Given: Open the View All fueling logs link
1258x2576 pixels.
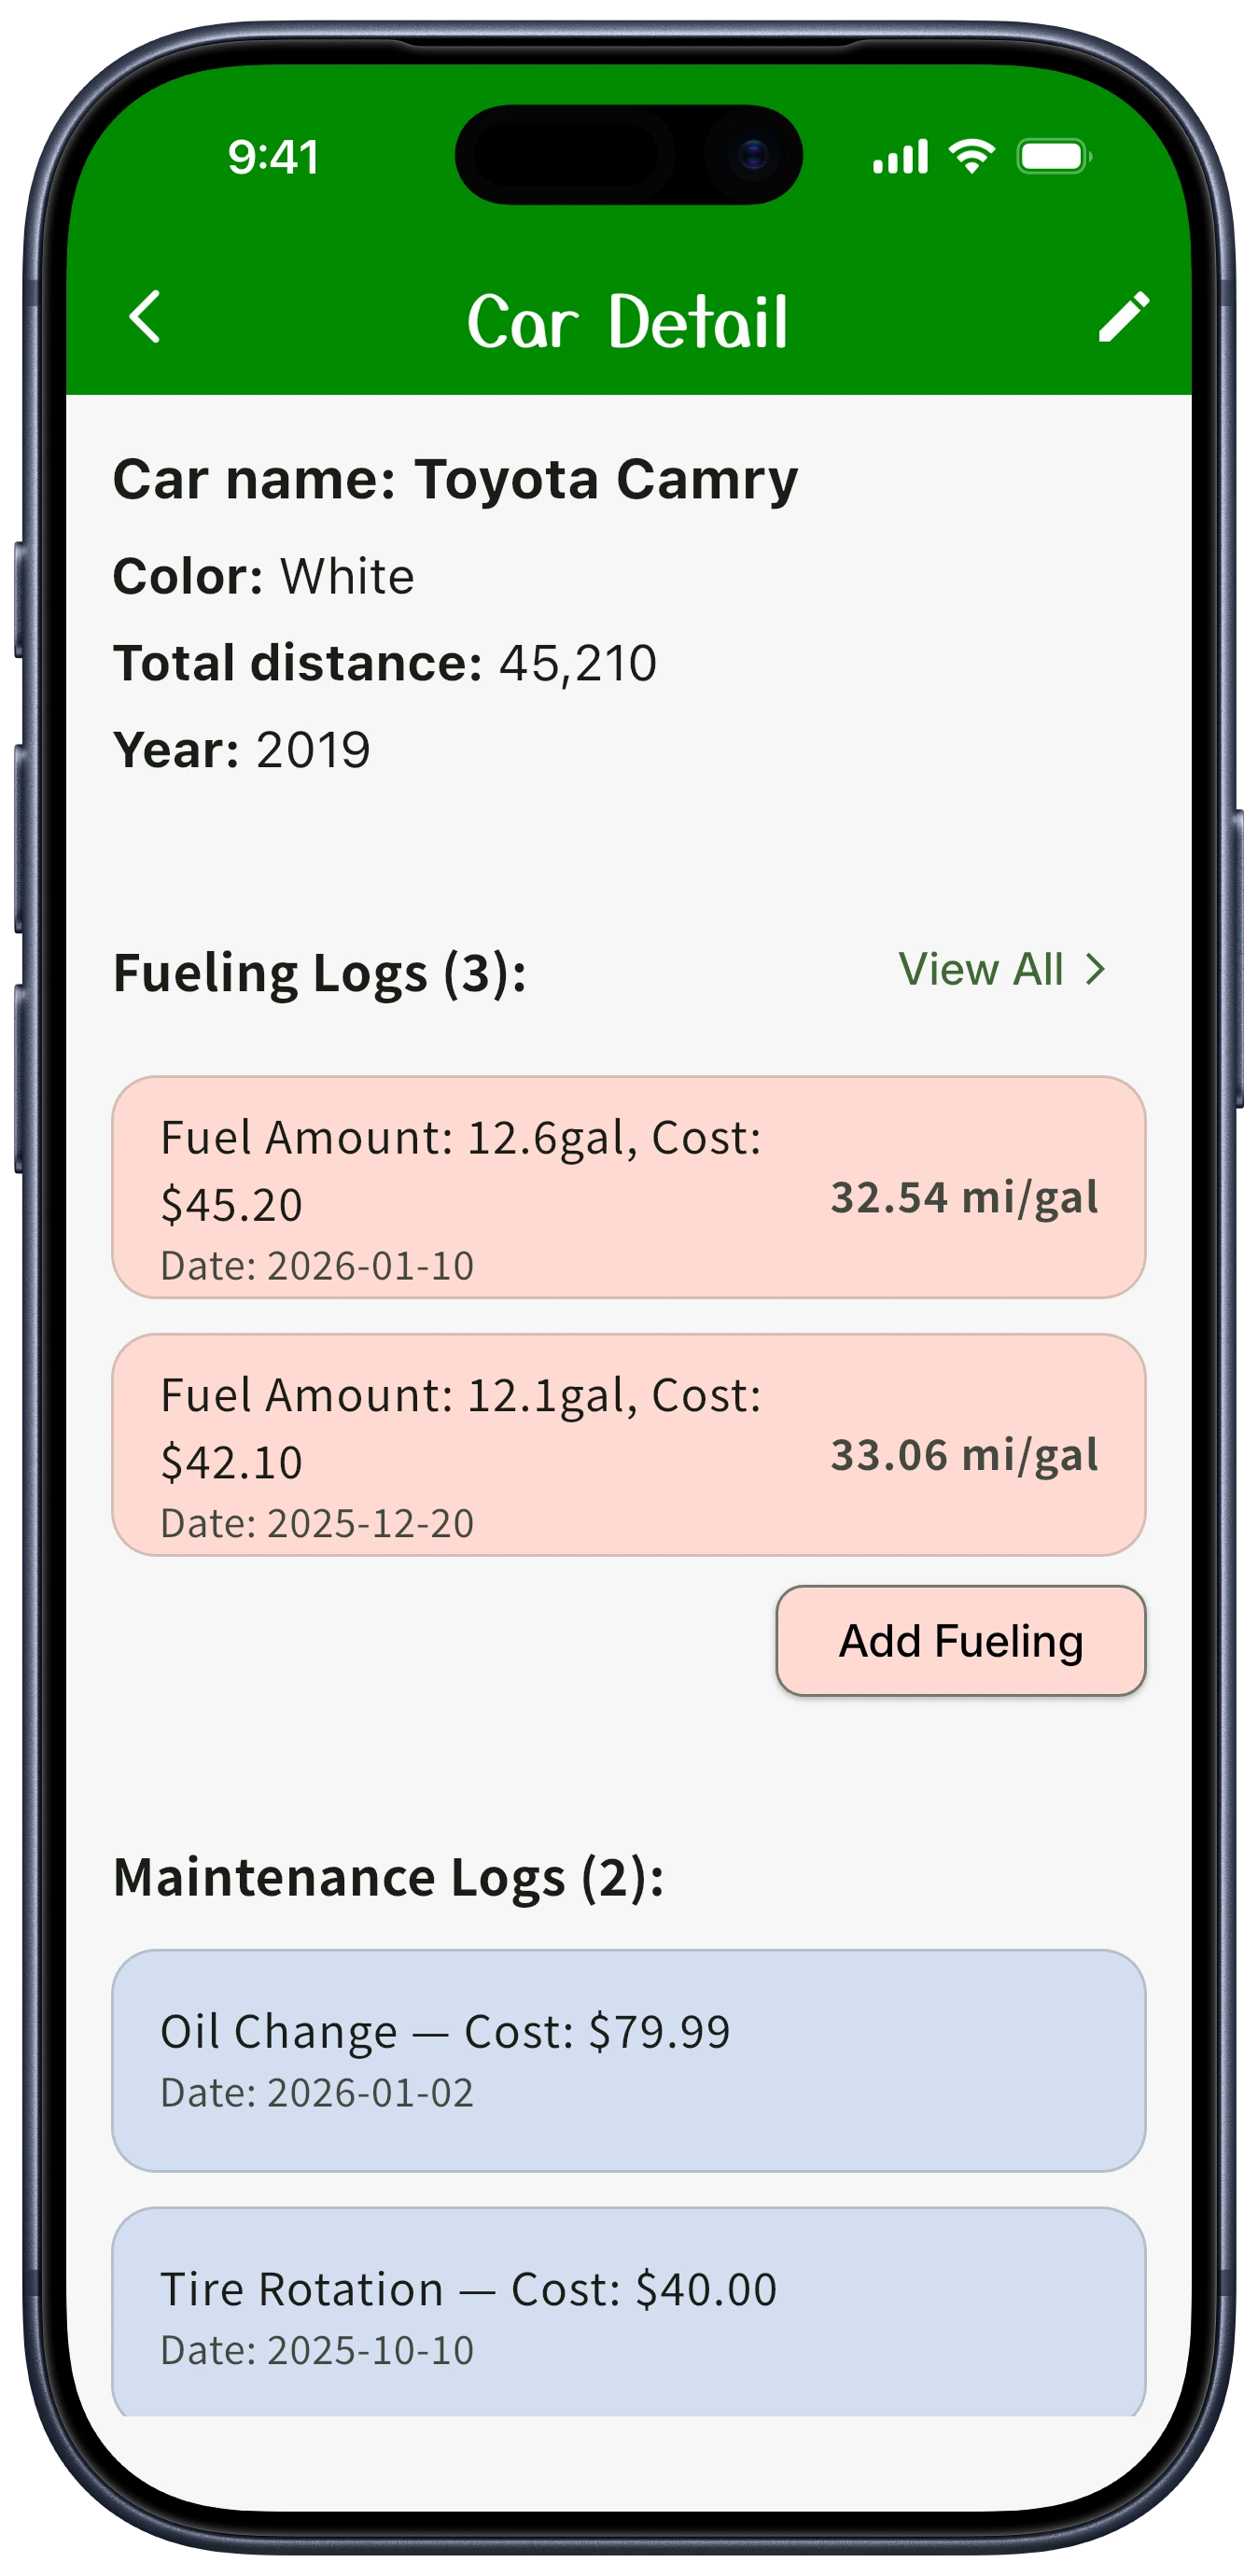Looking at the screenshot, I should 981,969.
